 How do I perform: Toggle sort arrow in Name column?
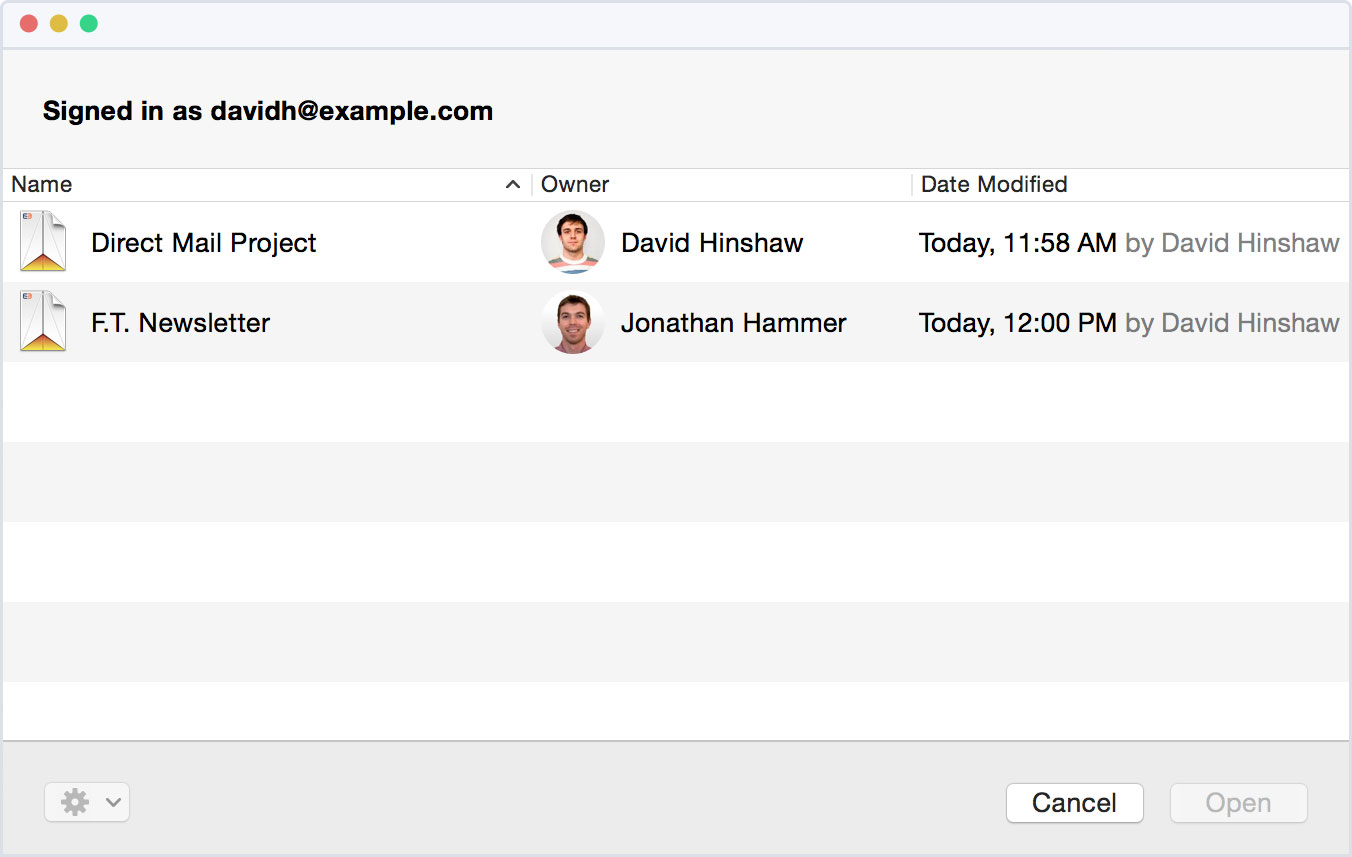[x=513, y=184]
